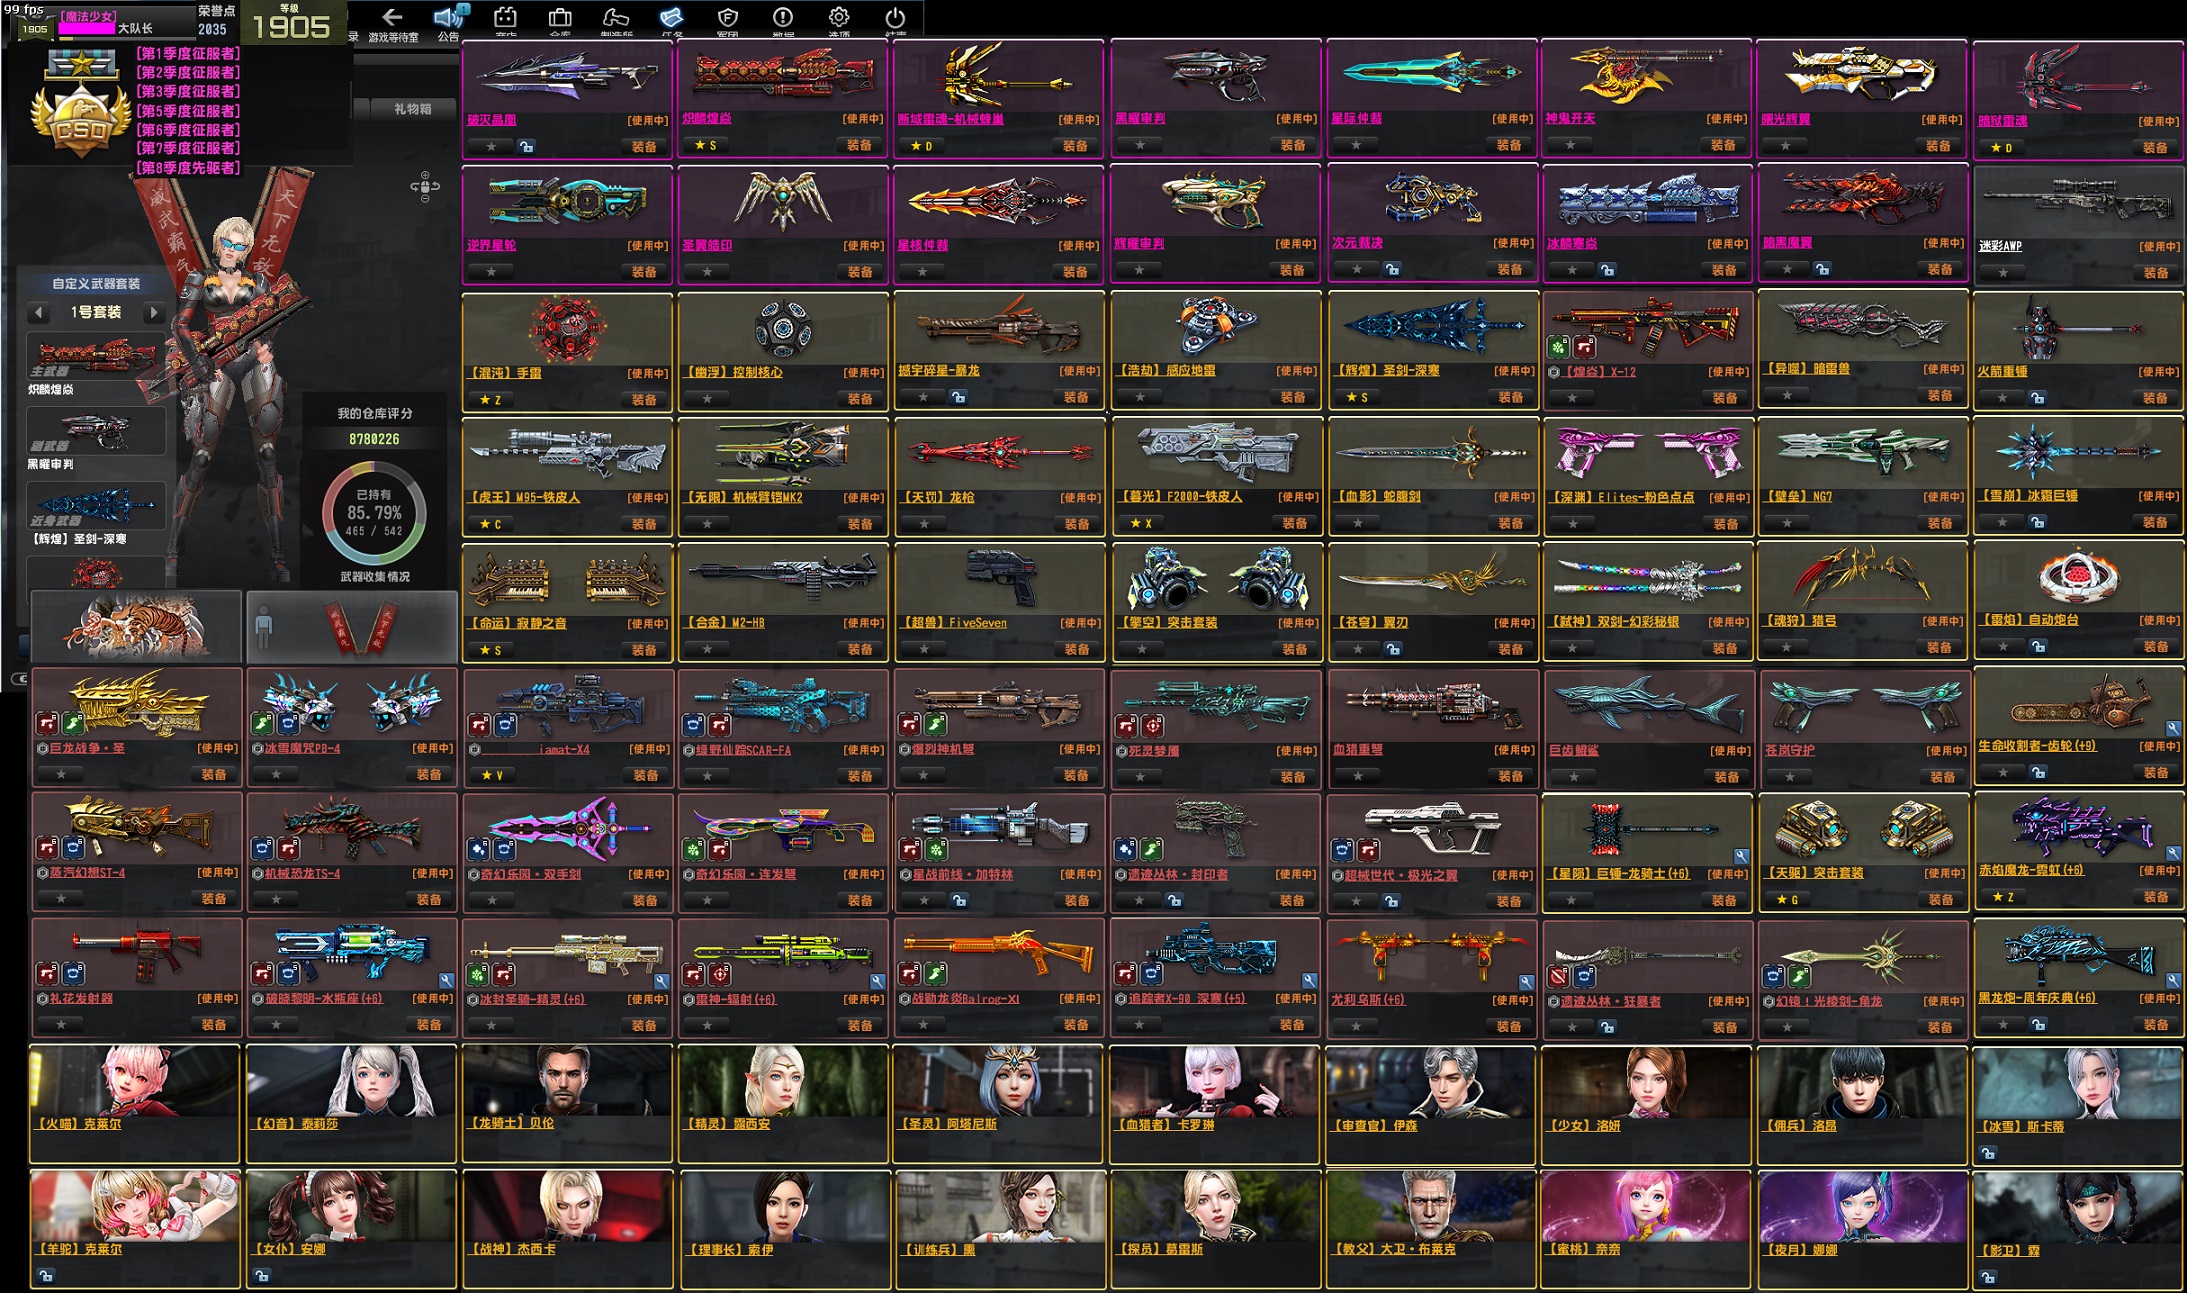
Task: Click green snowflake badge on 奇幻乐园·连发弩
Action: pyautogui.click(x=695, y=849)
